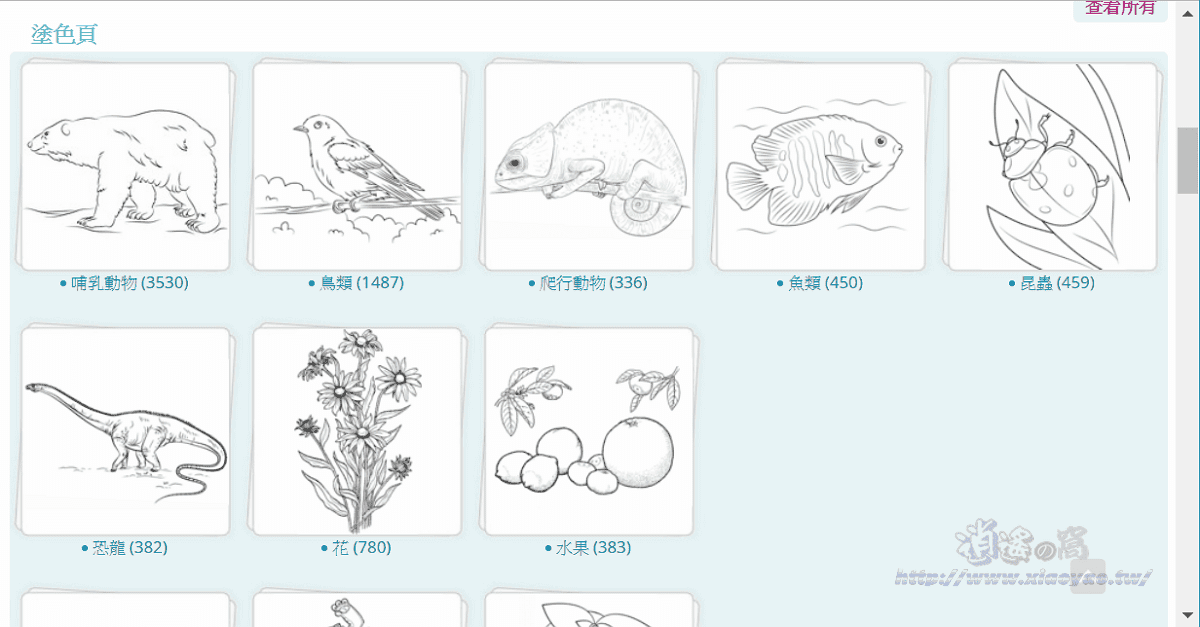
Task: Open the polar bear coloring thumbnail
Action: pos(125,167)
